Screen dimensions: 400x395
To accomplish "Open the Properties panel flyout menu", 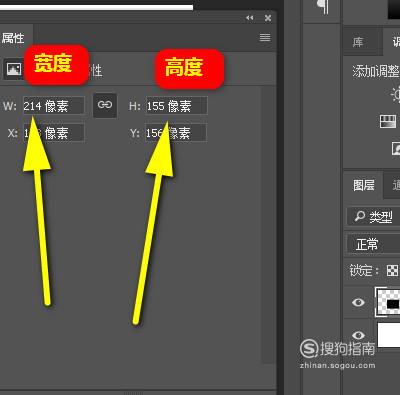I will pos(265,37).
